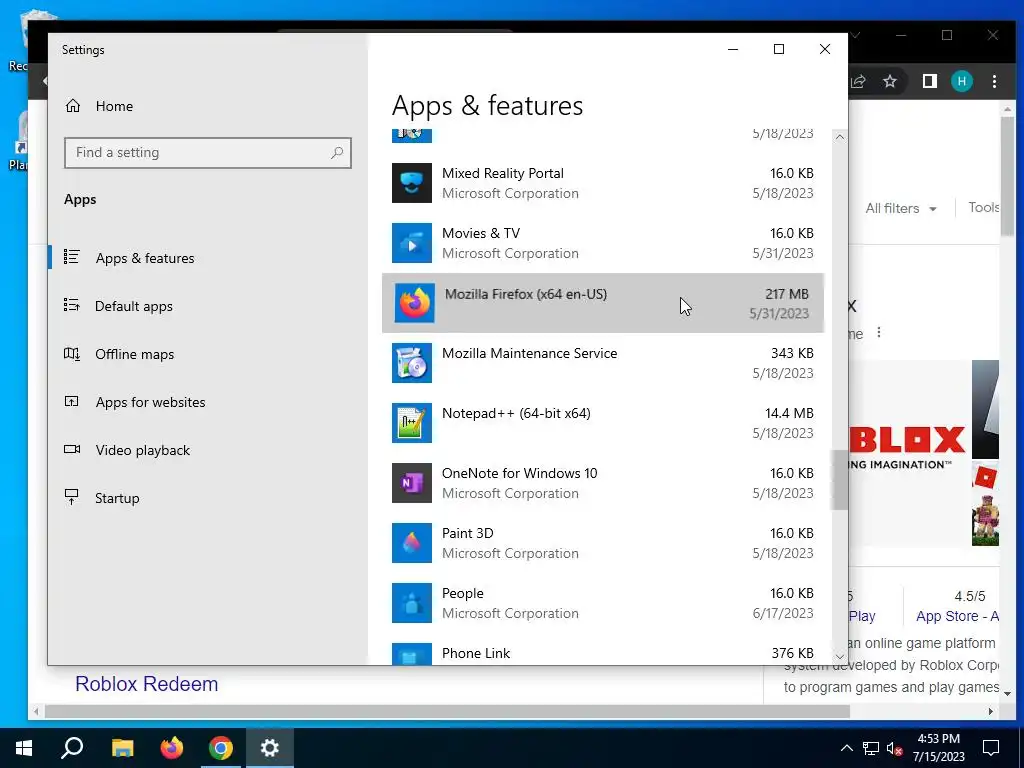The image size is (1024, 768).
Task: Select the People app entry
Action: pos(603,603)
